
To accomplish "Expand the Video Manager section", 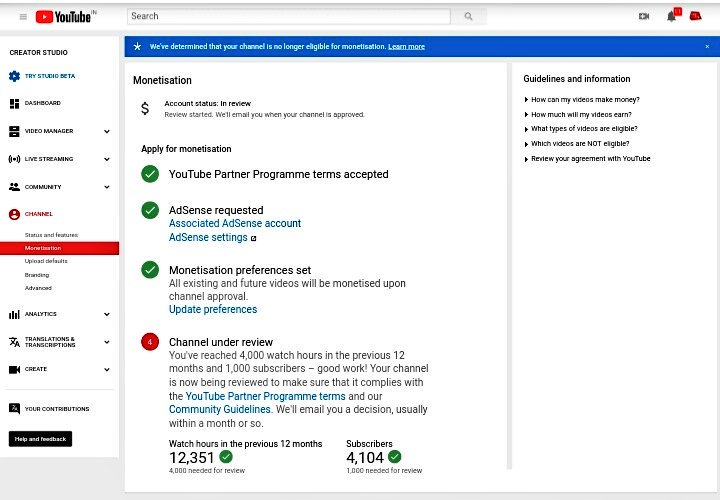I will coord(107,131).
